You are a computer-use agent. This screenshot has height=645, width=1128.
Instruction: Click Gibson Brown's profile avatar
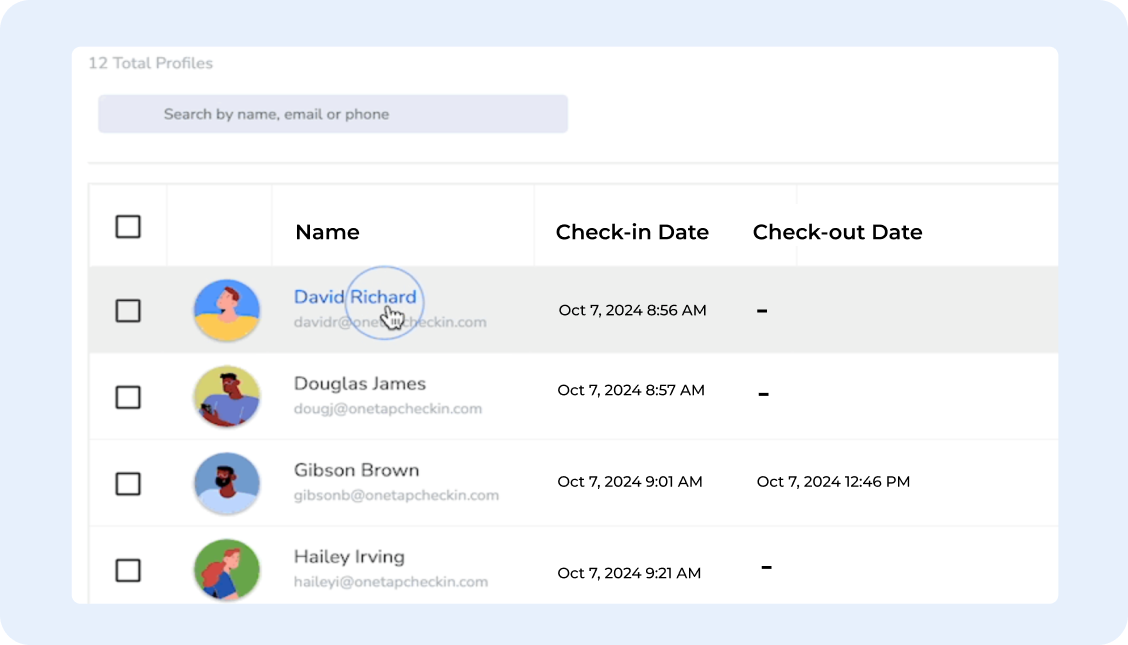(227, 484)
